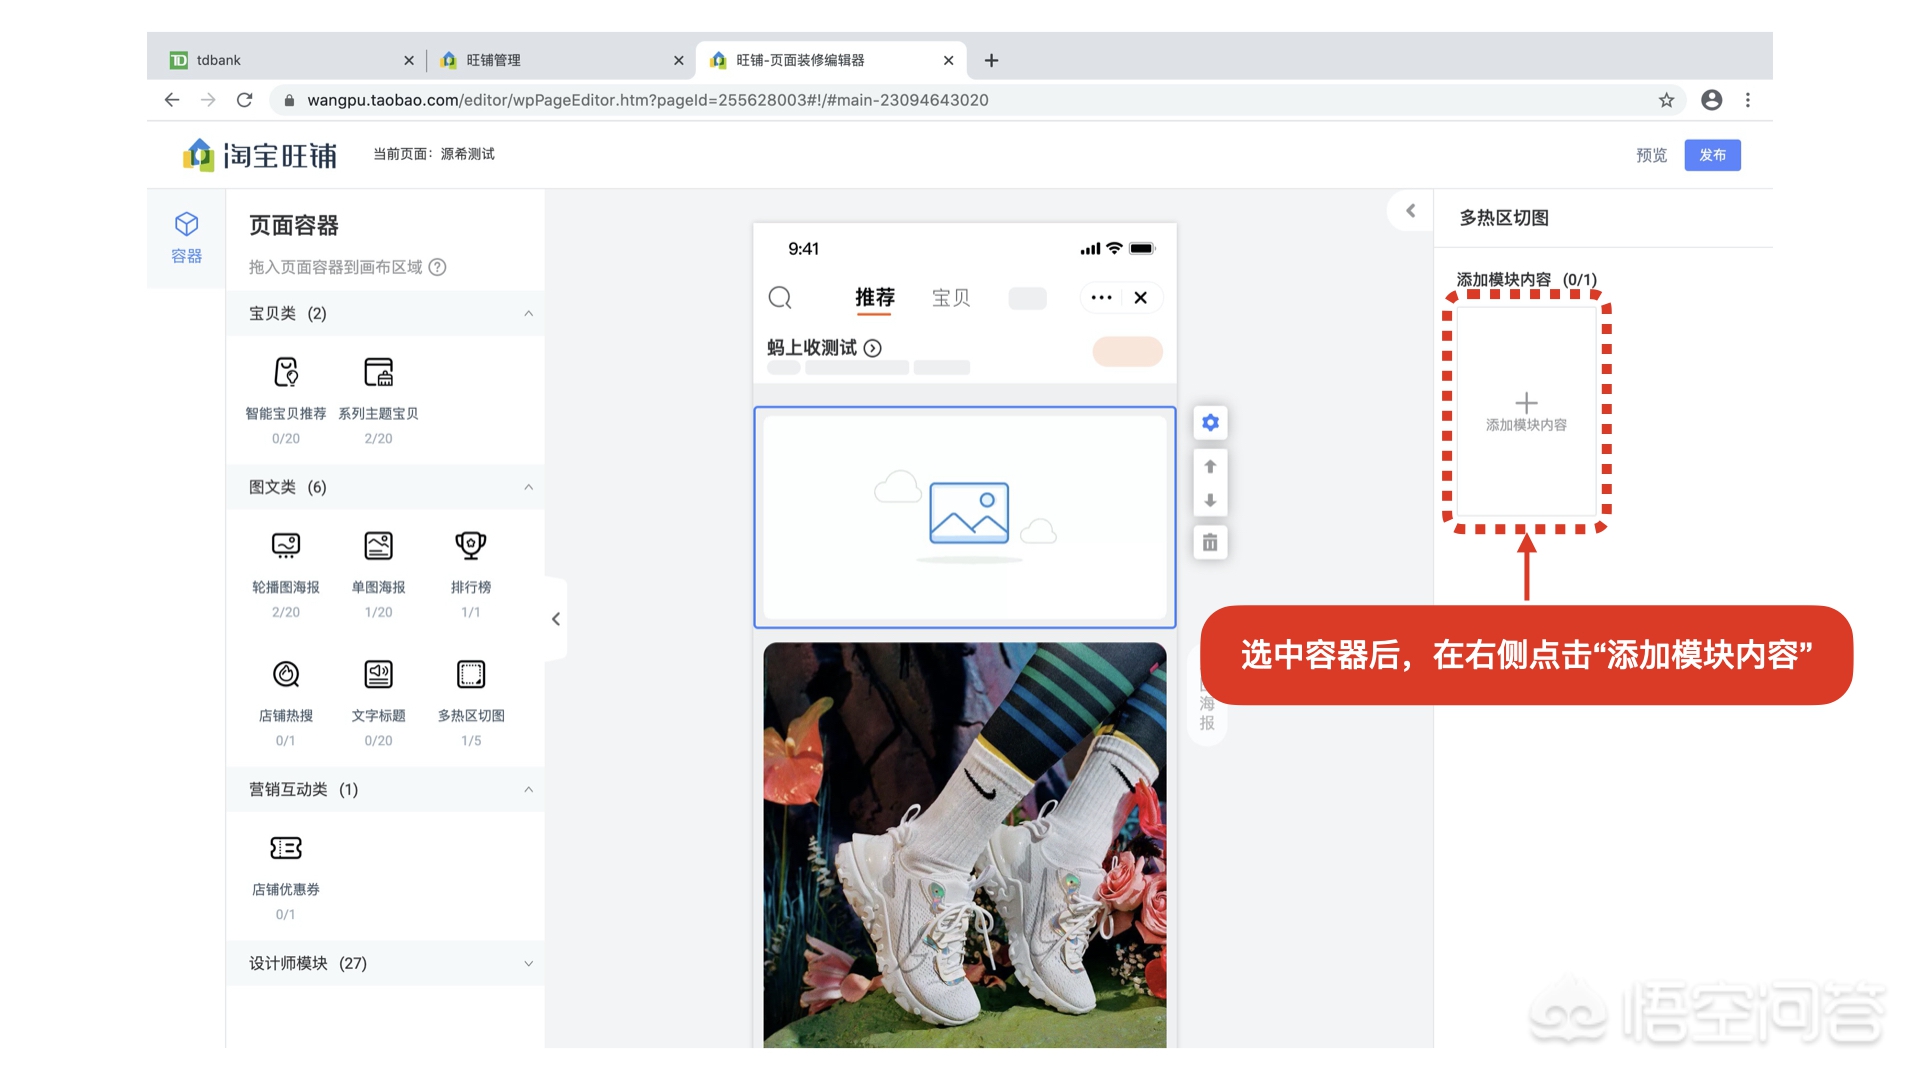Open module settings via the gear icon
The width and height of the screenshot is (1920, 1080).
1210,422
